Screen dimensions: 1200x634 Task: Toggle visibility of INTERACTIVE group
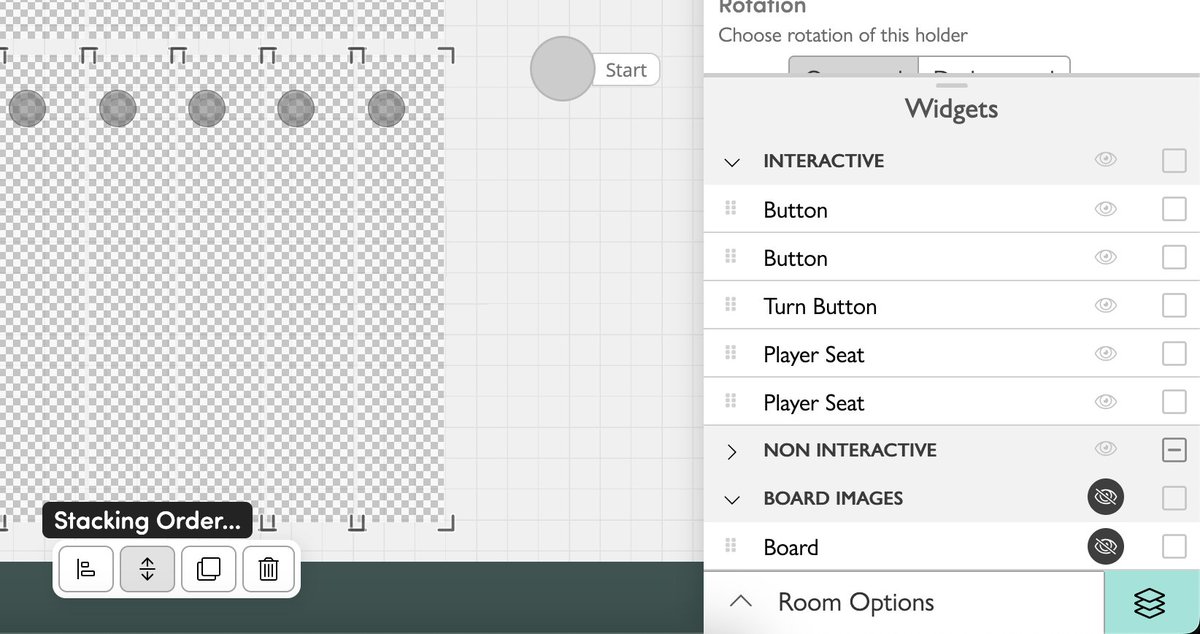(1105, 160)
